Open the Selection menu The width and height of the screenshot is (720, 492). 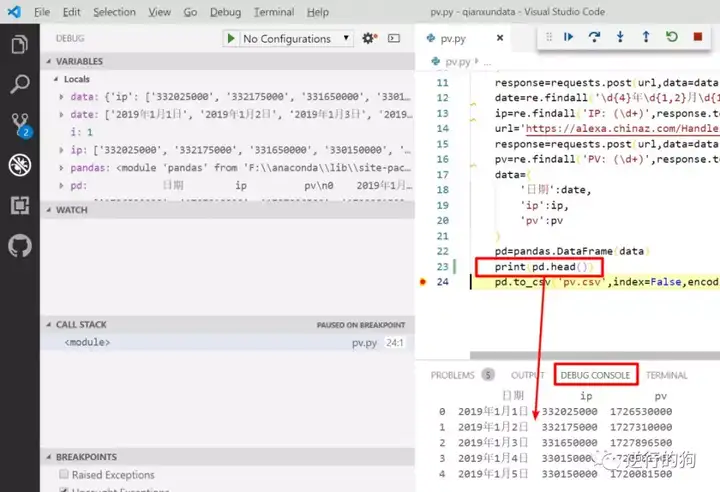pos(114,12)
